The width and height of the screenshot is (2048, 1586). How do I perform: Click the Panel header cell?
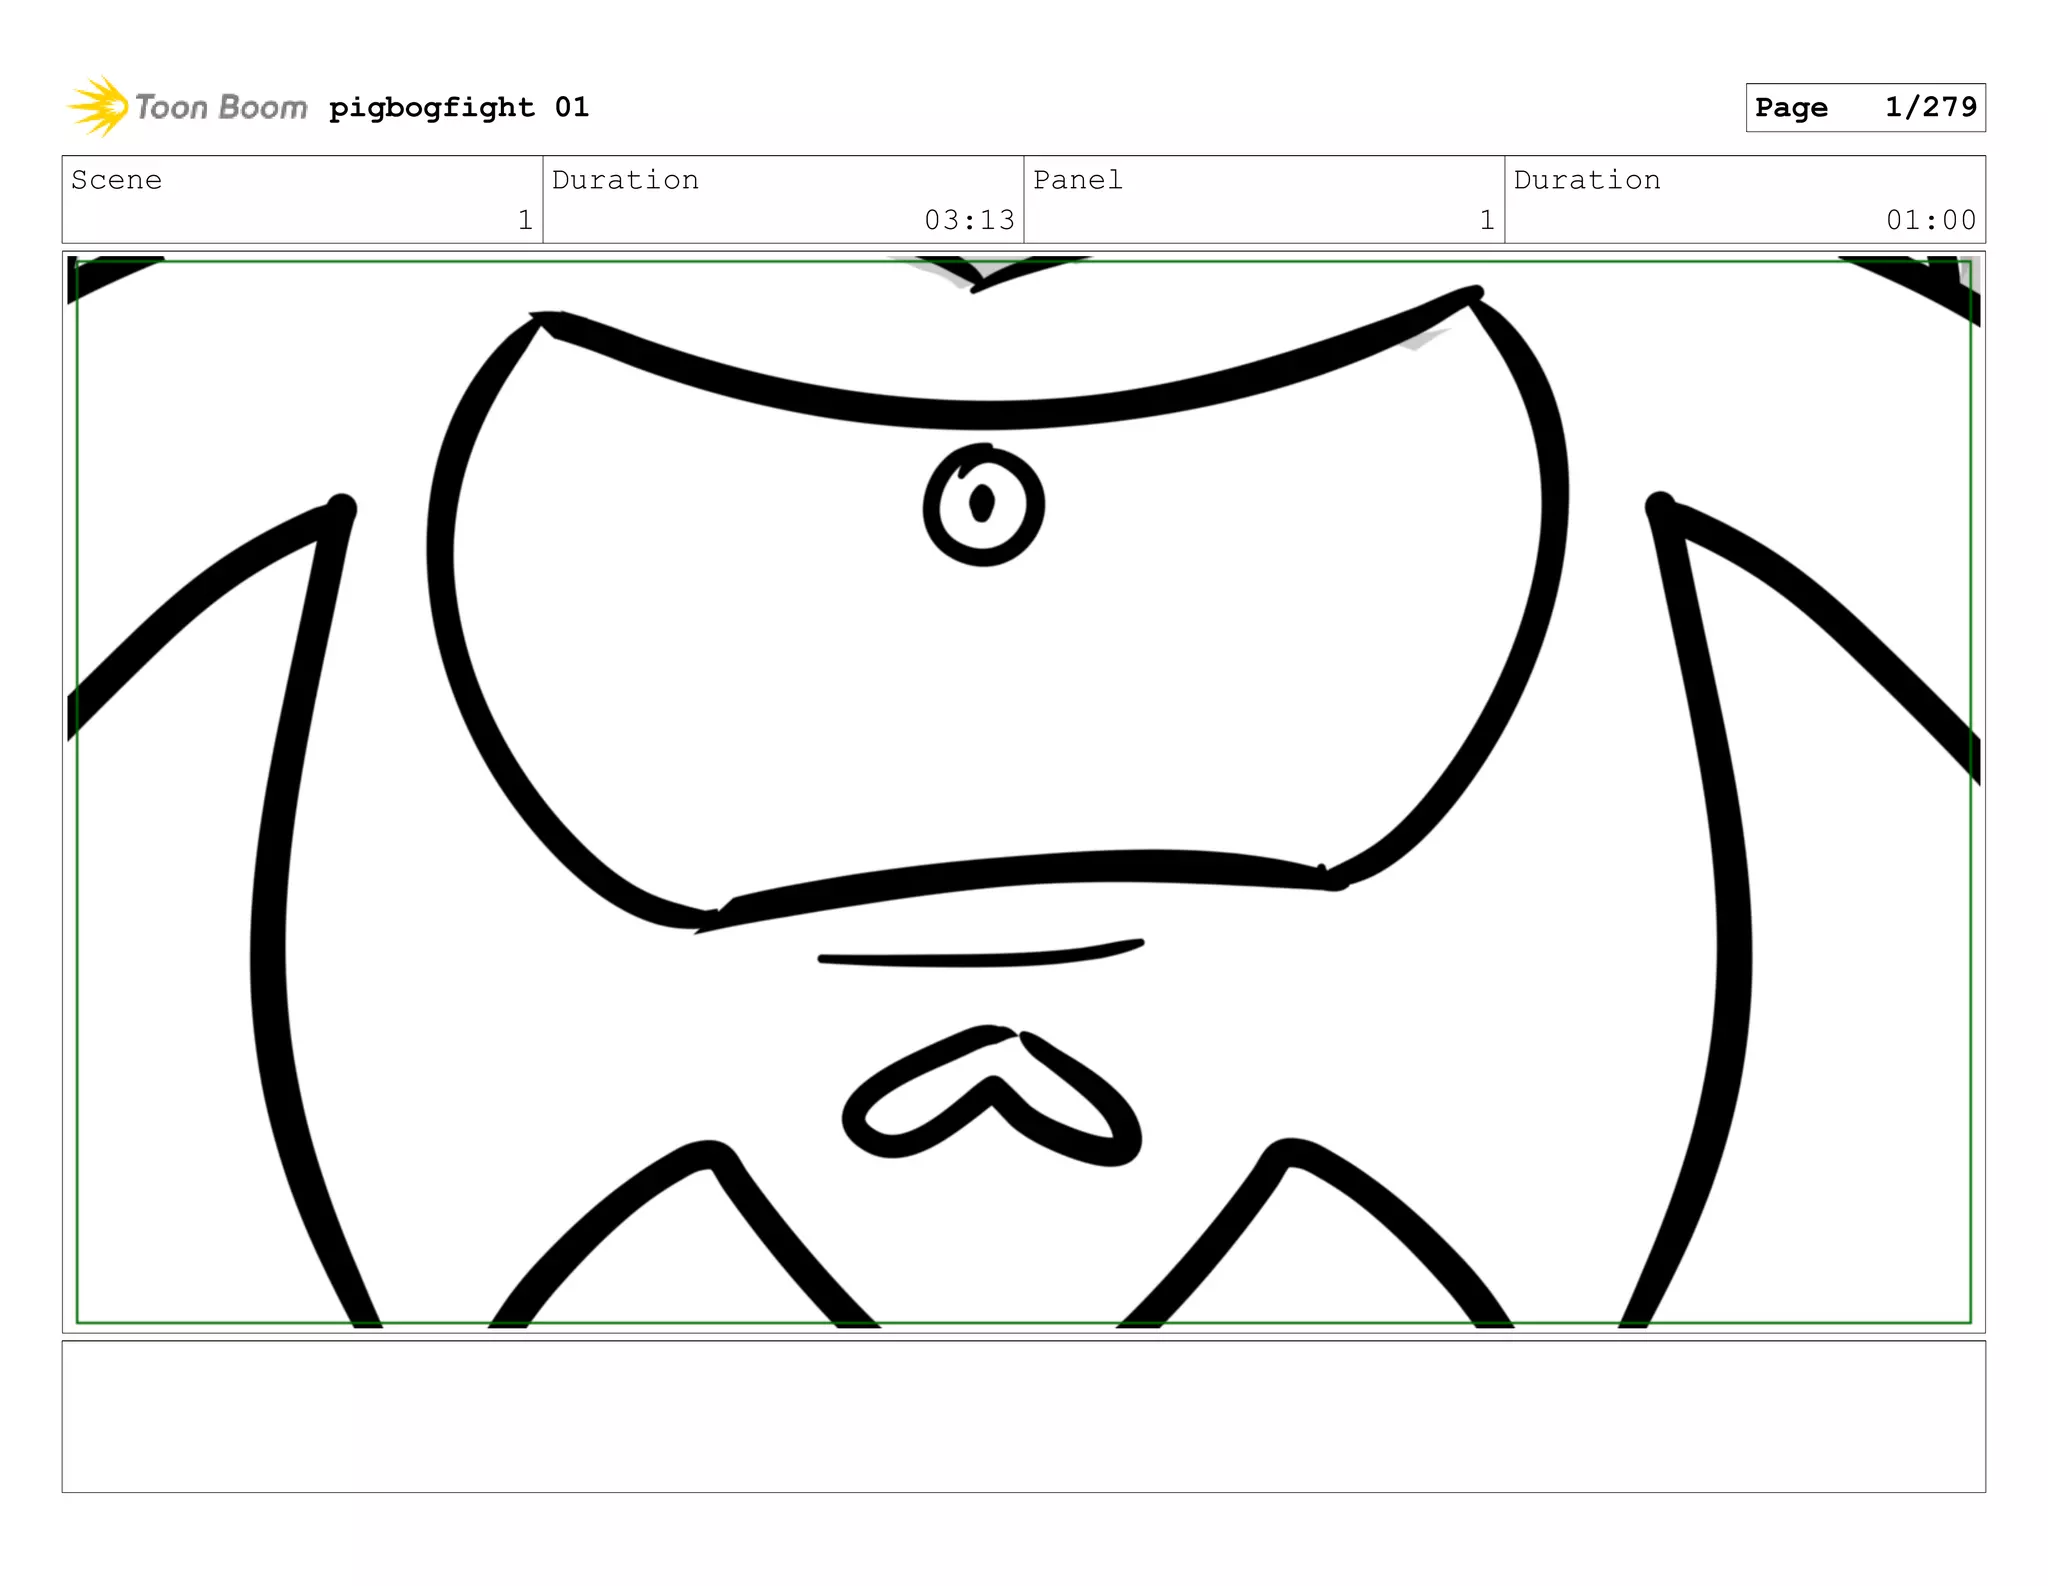click(x=1077, y=180)
